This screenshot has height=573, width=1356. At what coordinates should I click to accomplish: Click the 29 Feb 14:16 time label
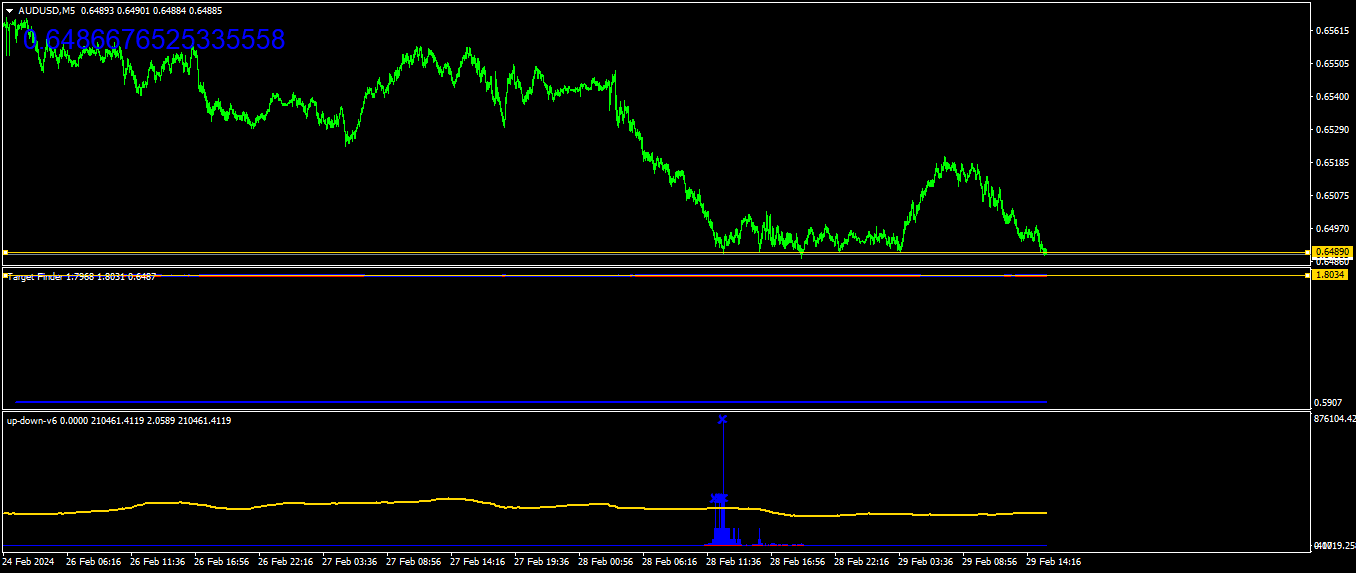[1055, 562]
